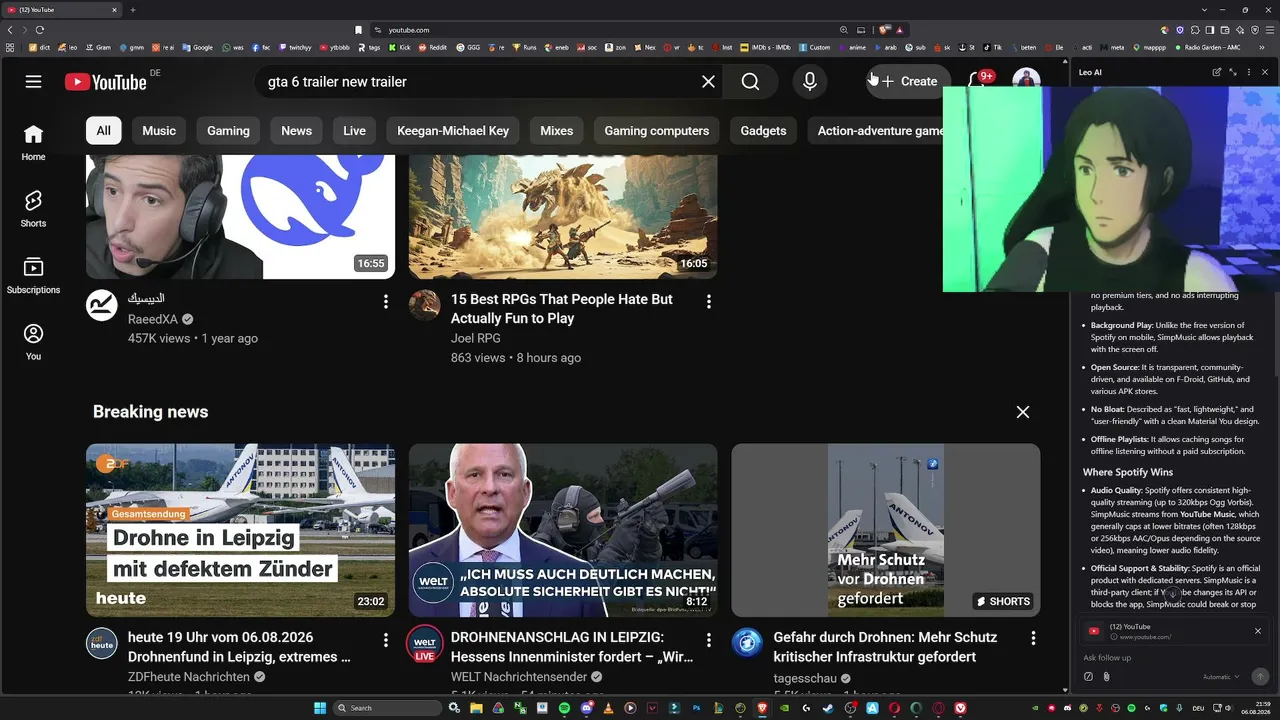Select the Gadgets filter chip
This screenshot has width=1280, height=720.
pos(763,131)
